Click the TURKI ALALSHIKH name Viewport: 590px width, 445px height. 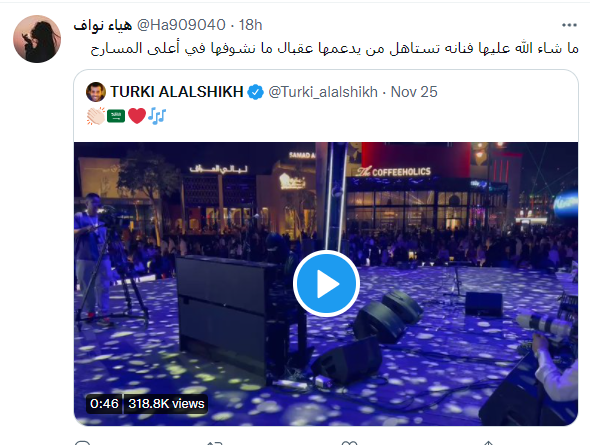[x=176, y=92]
